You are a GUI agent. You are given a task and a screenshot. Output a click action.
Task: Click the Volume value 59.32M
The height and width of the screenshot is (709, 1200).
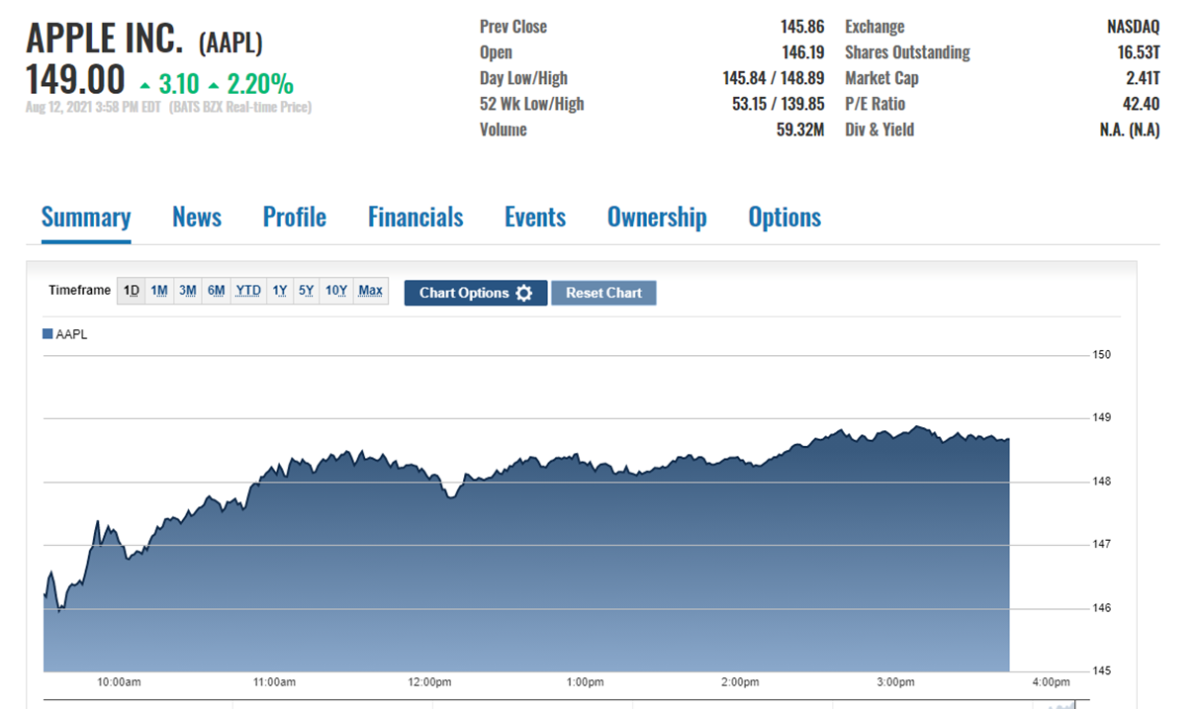800,130
